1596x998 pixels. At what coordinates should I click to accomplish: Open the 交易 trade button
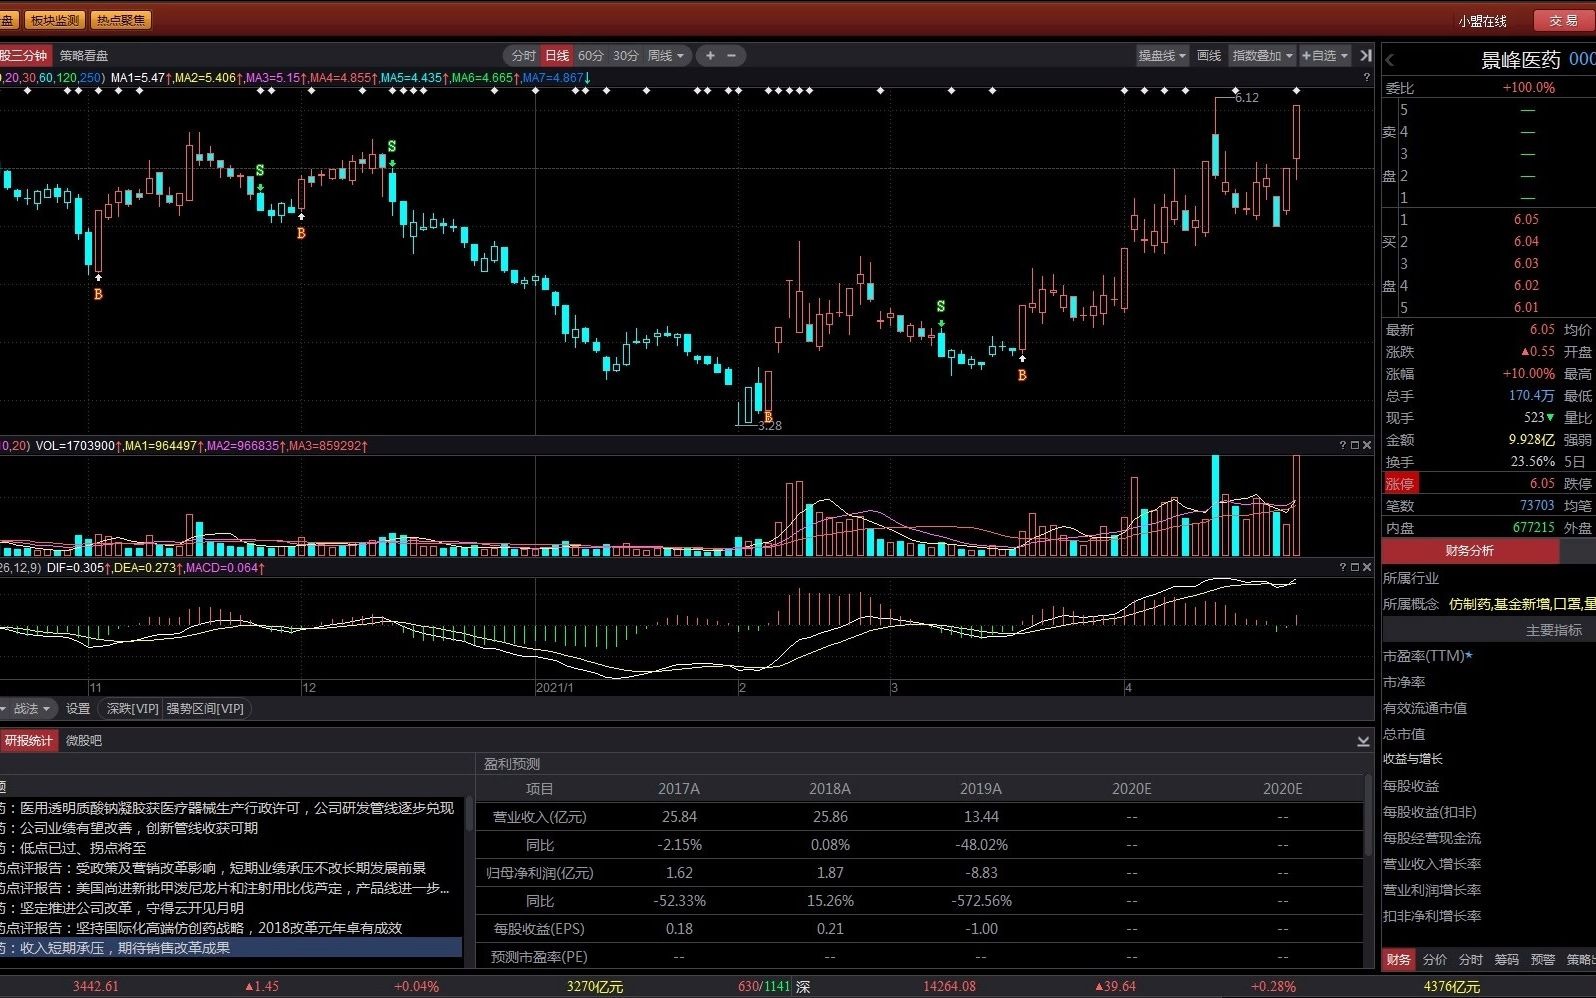(1563, 21)
